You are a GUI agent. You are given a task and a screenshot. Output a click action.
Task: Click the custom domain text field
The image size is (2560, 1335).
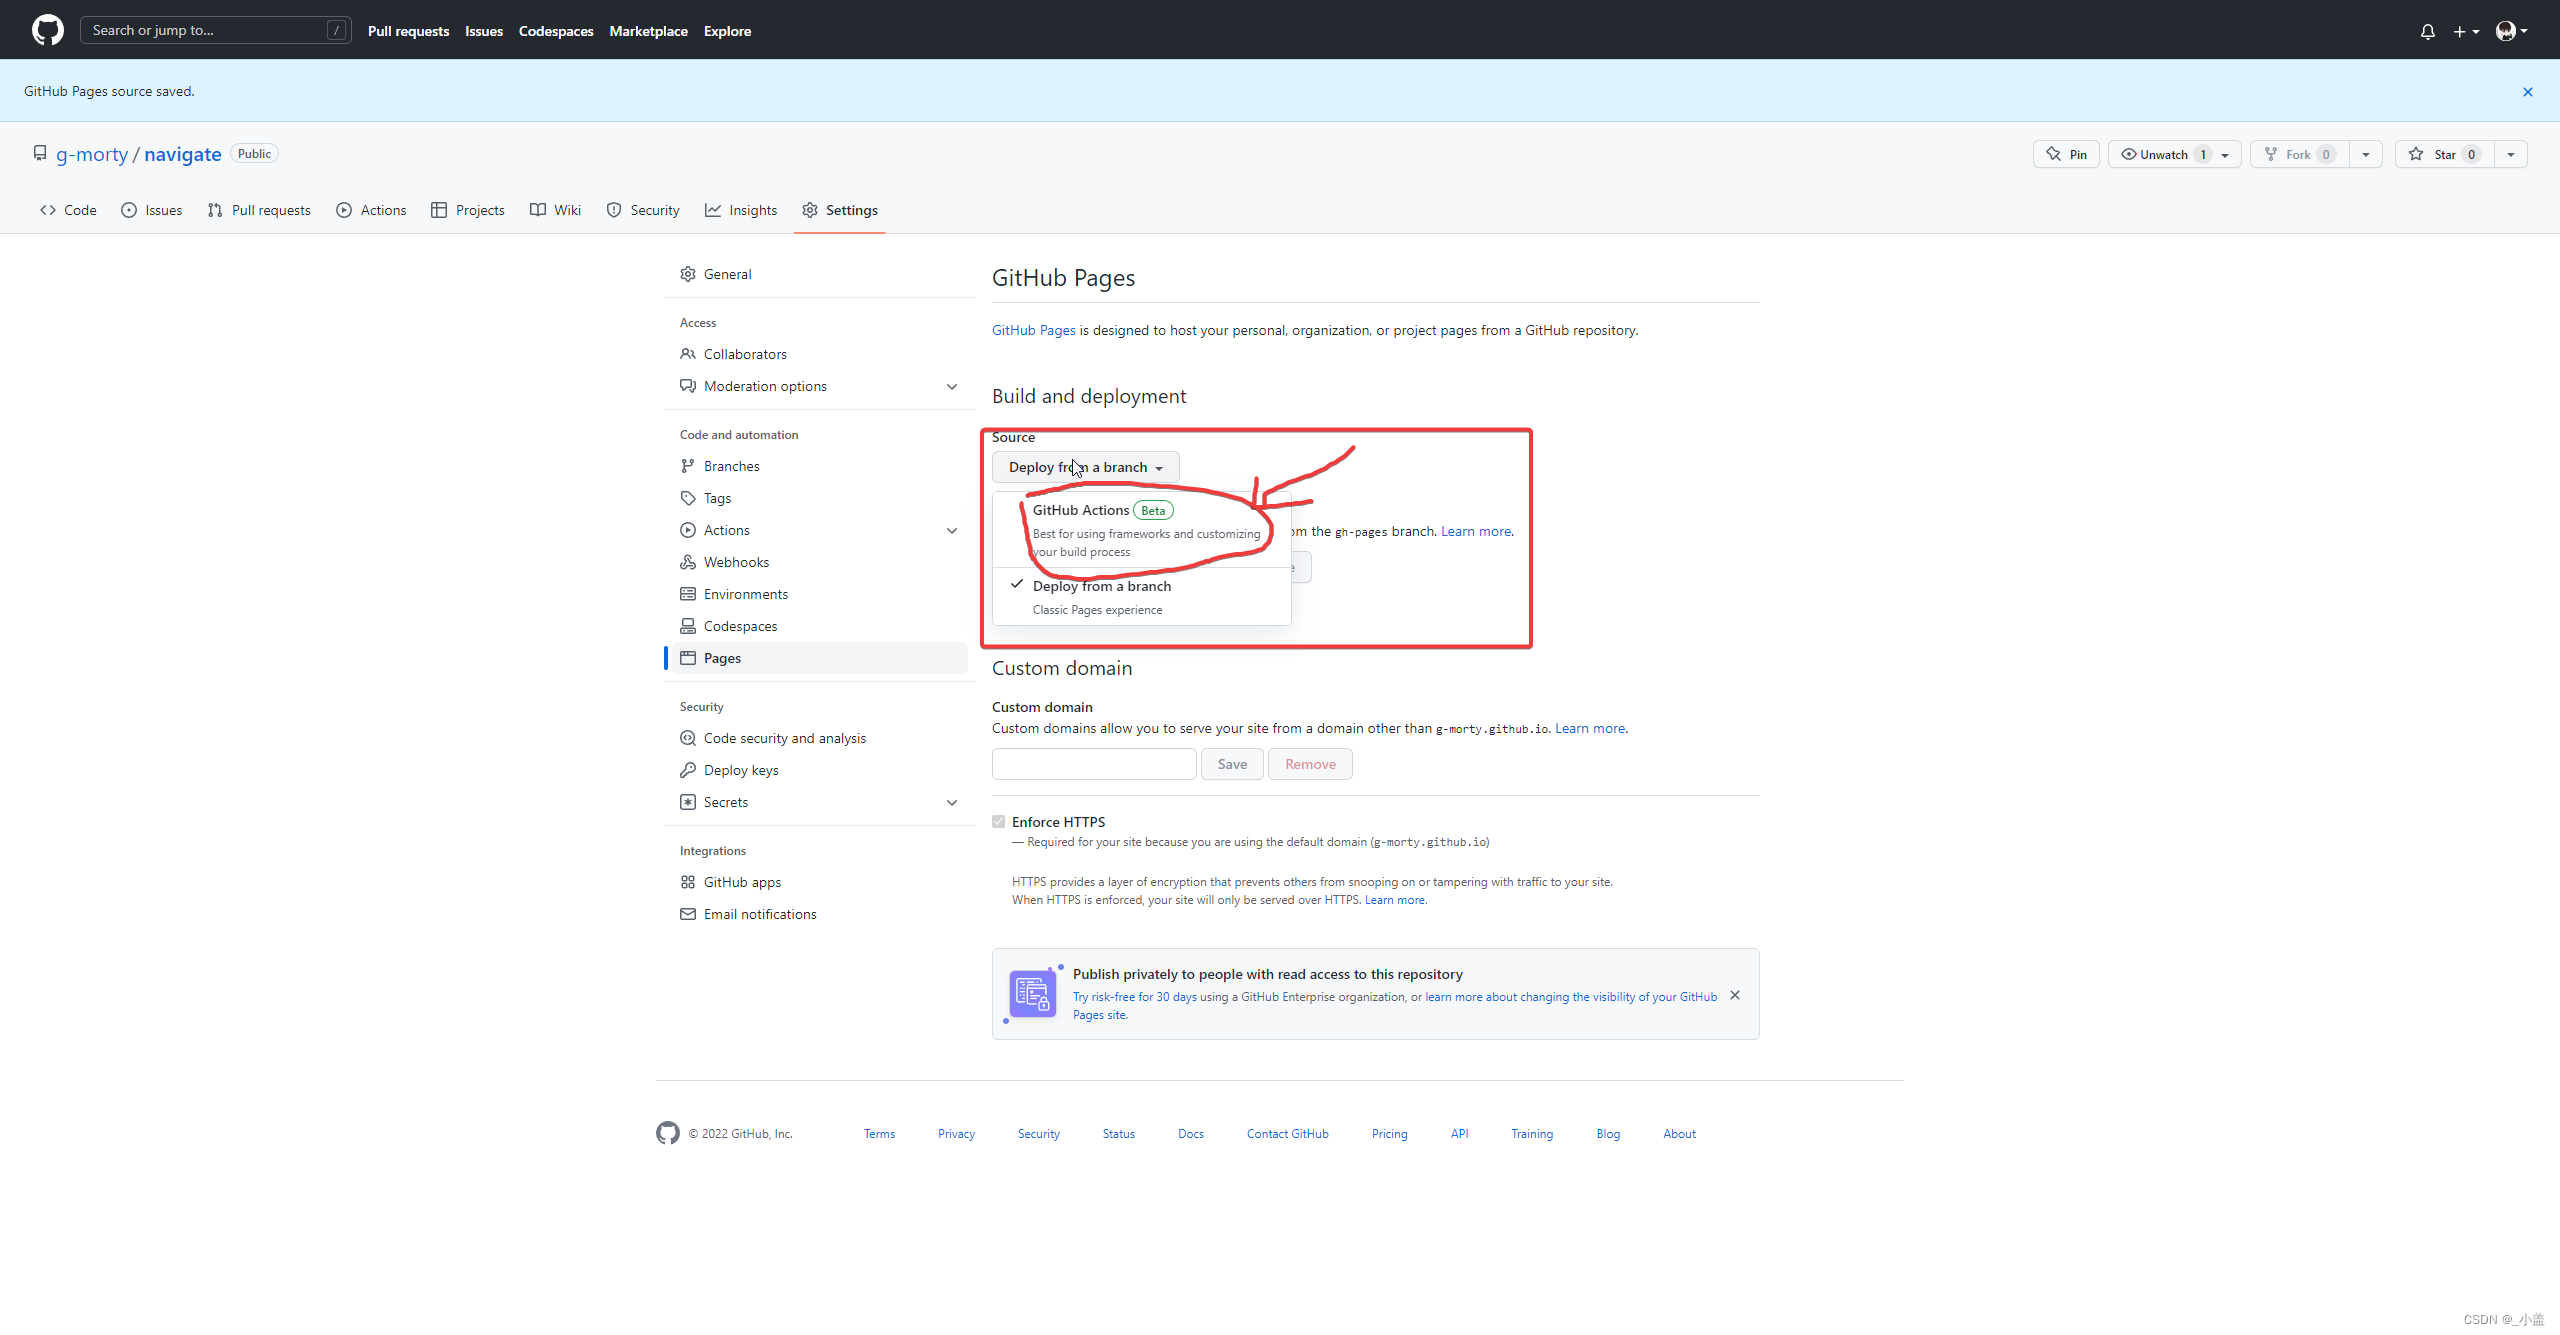pyautogui.click(x=1094, y=764)
